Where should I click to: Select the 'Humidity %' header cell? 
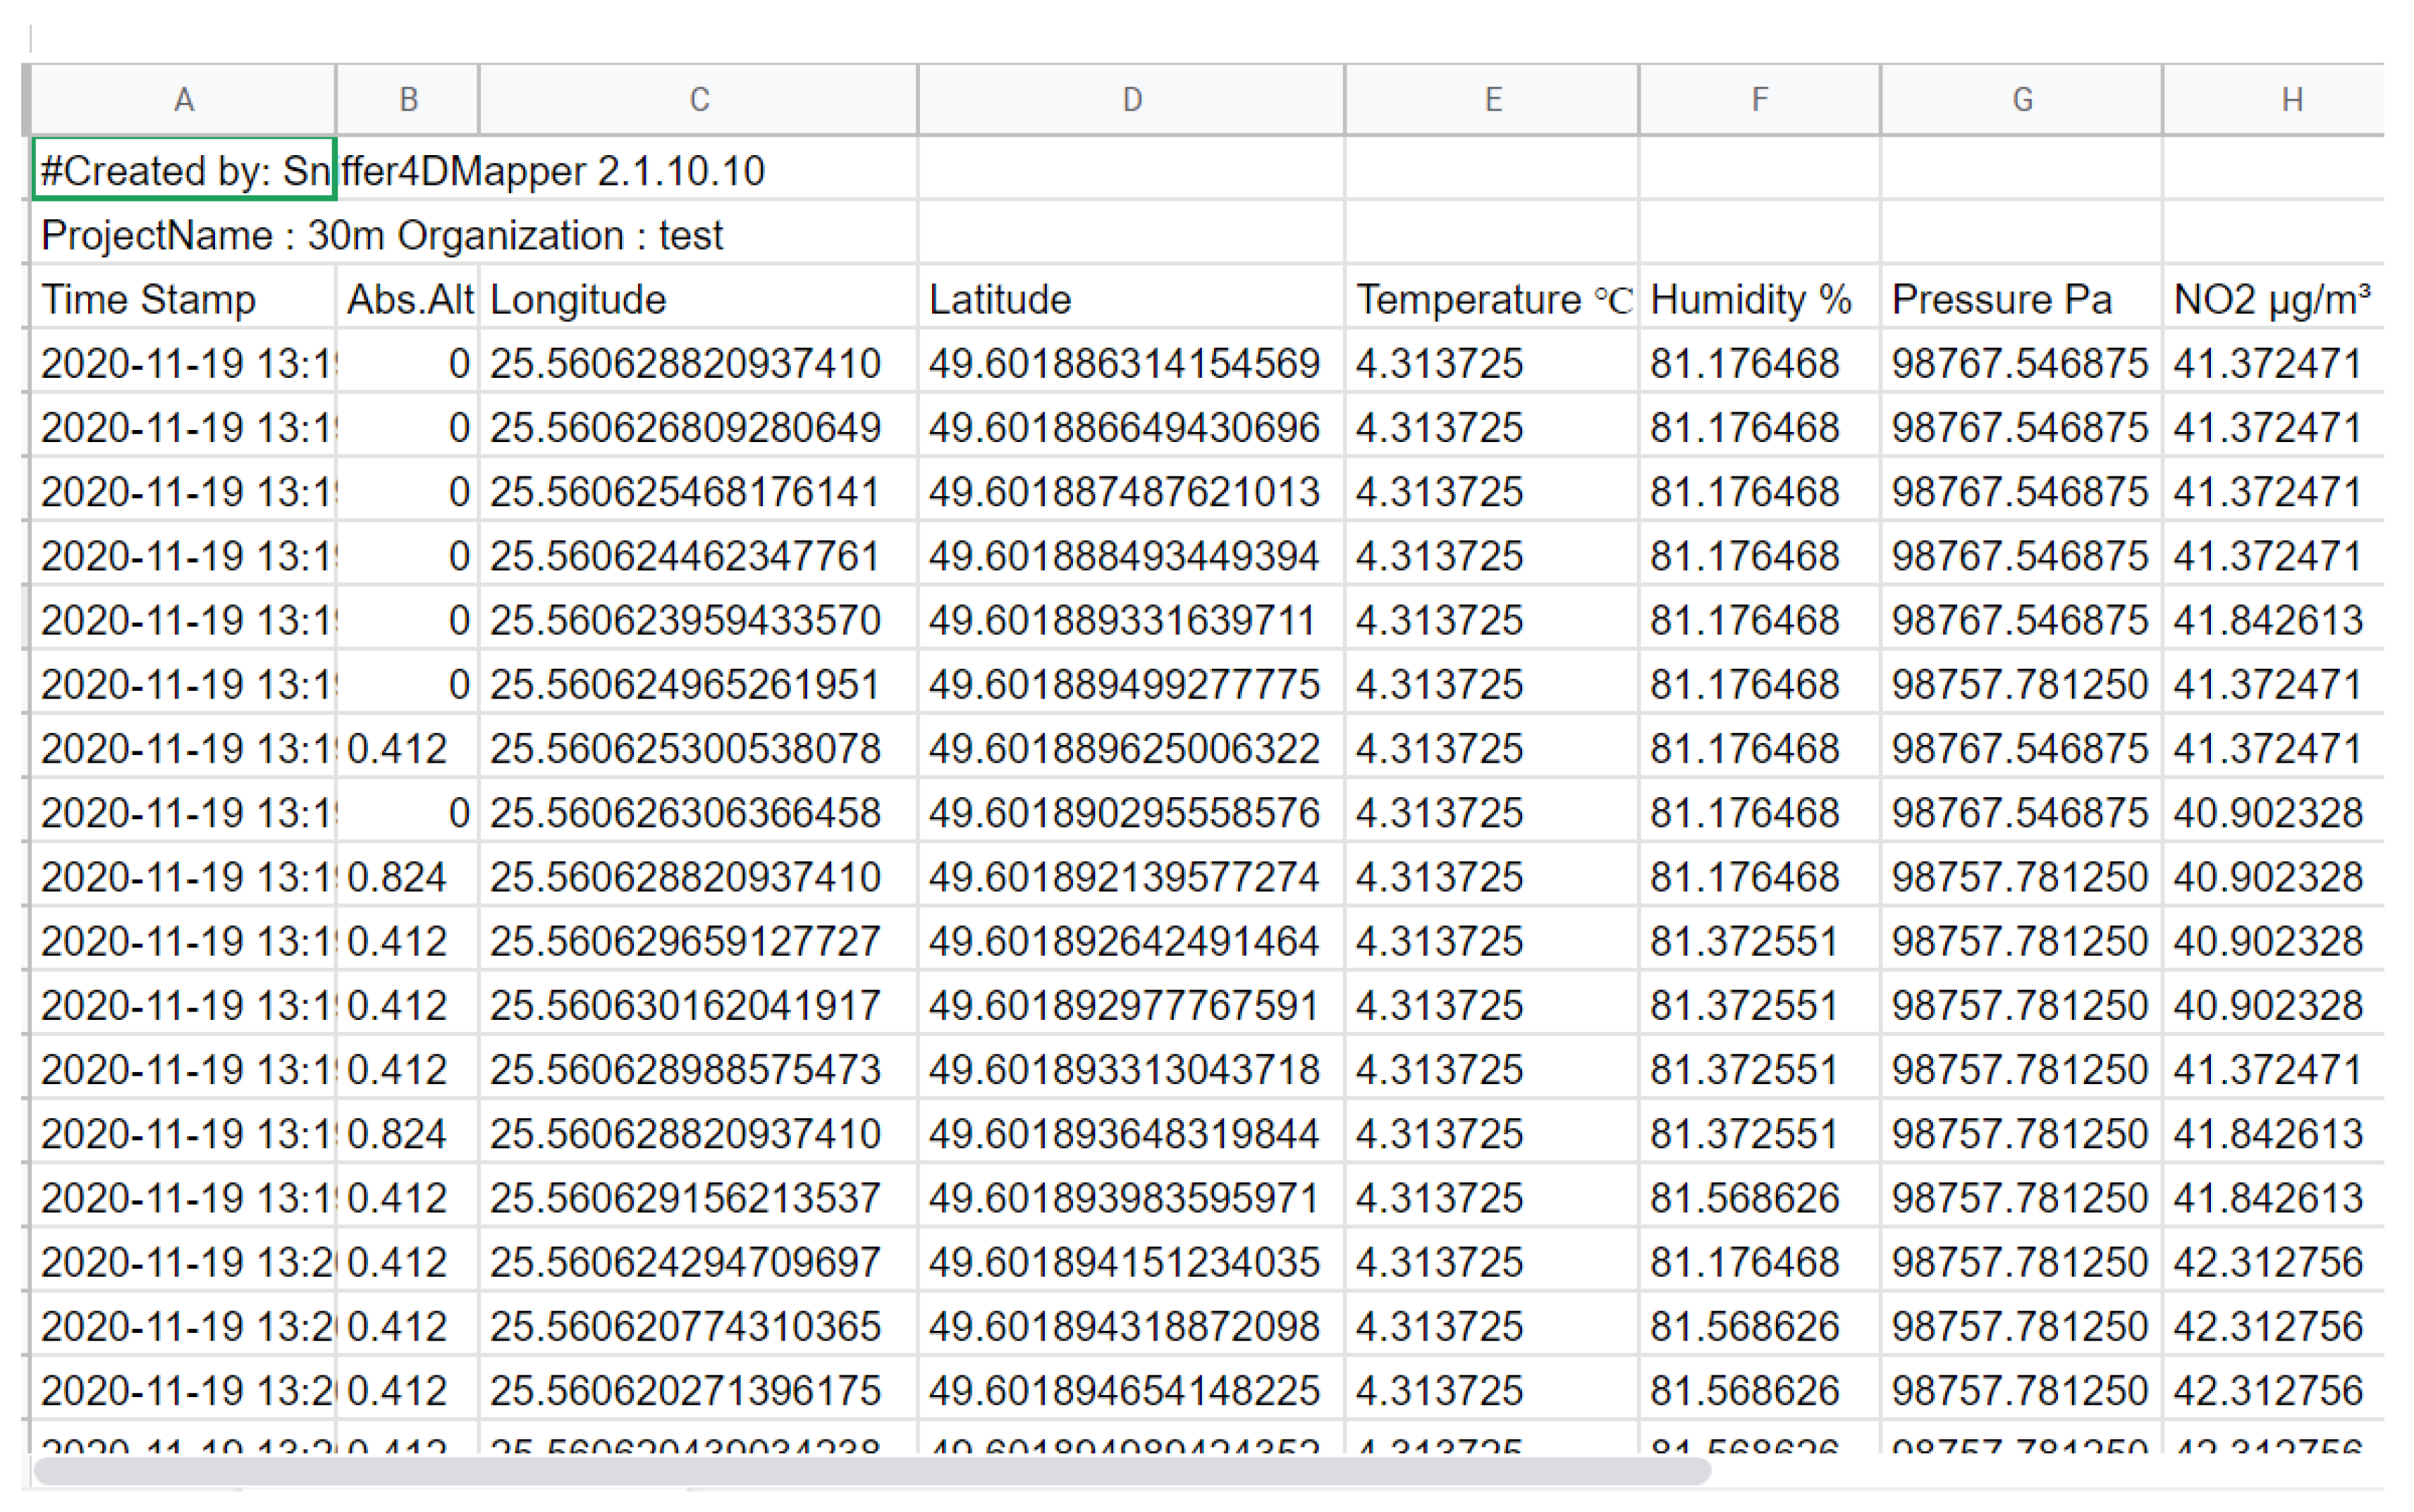click(1759, 299)
